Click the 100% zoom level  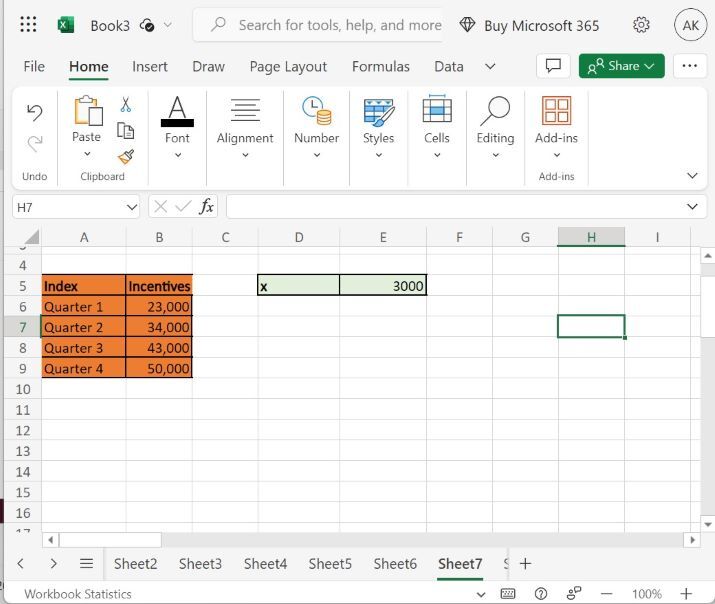click(x=647, y=594)
